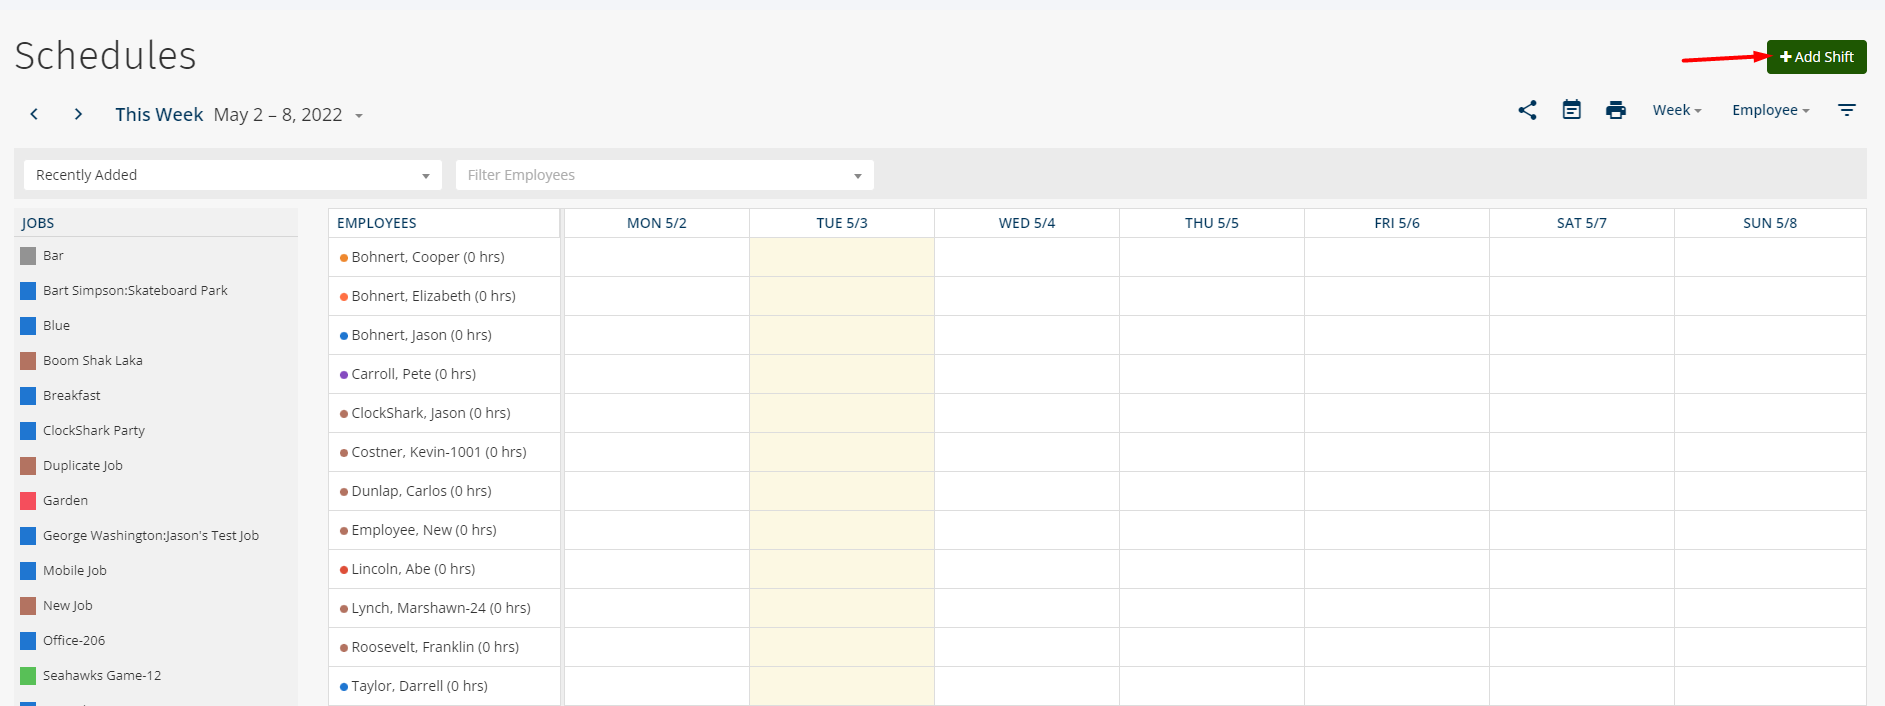
Task: Select the New Job entry
Action: (68, 606)
